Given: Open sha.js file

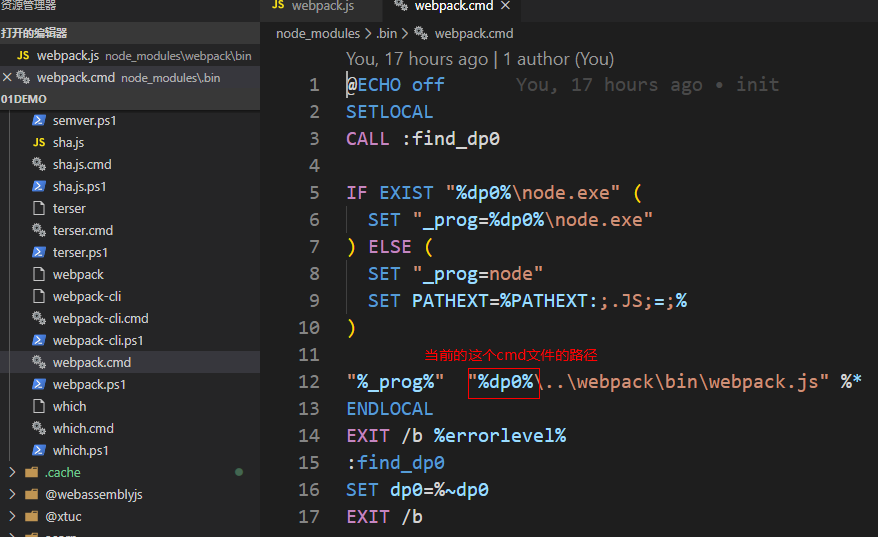Looking at the screenshot, I should pyautogui.click(x=68, y=143).
